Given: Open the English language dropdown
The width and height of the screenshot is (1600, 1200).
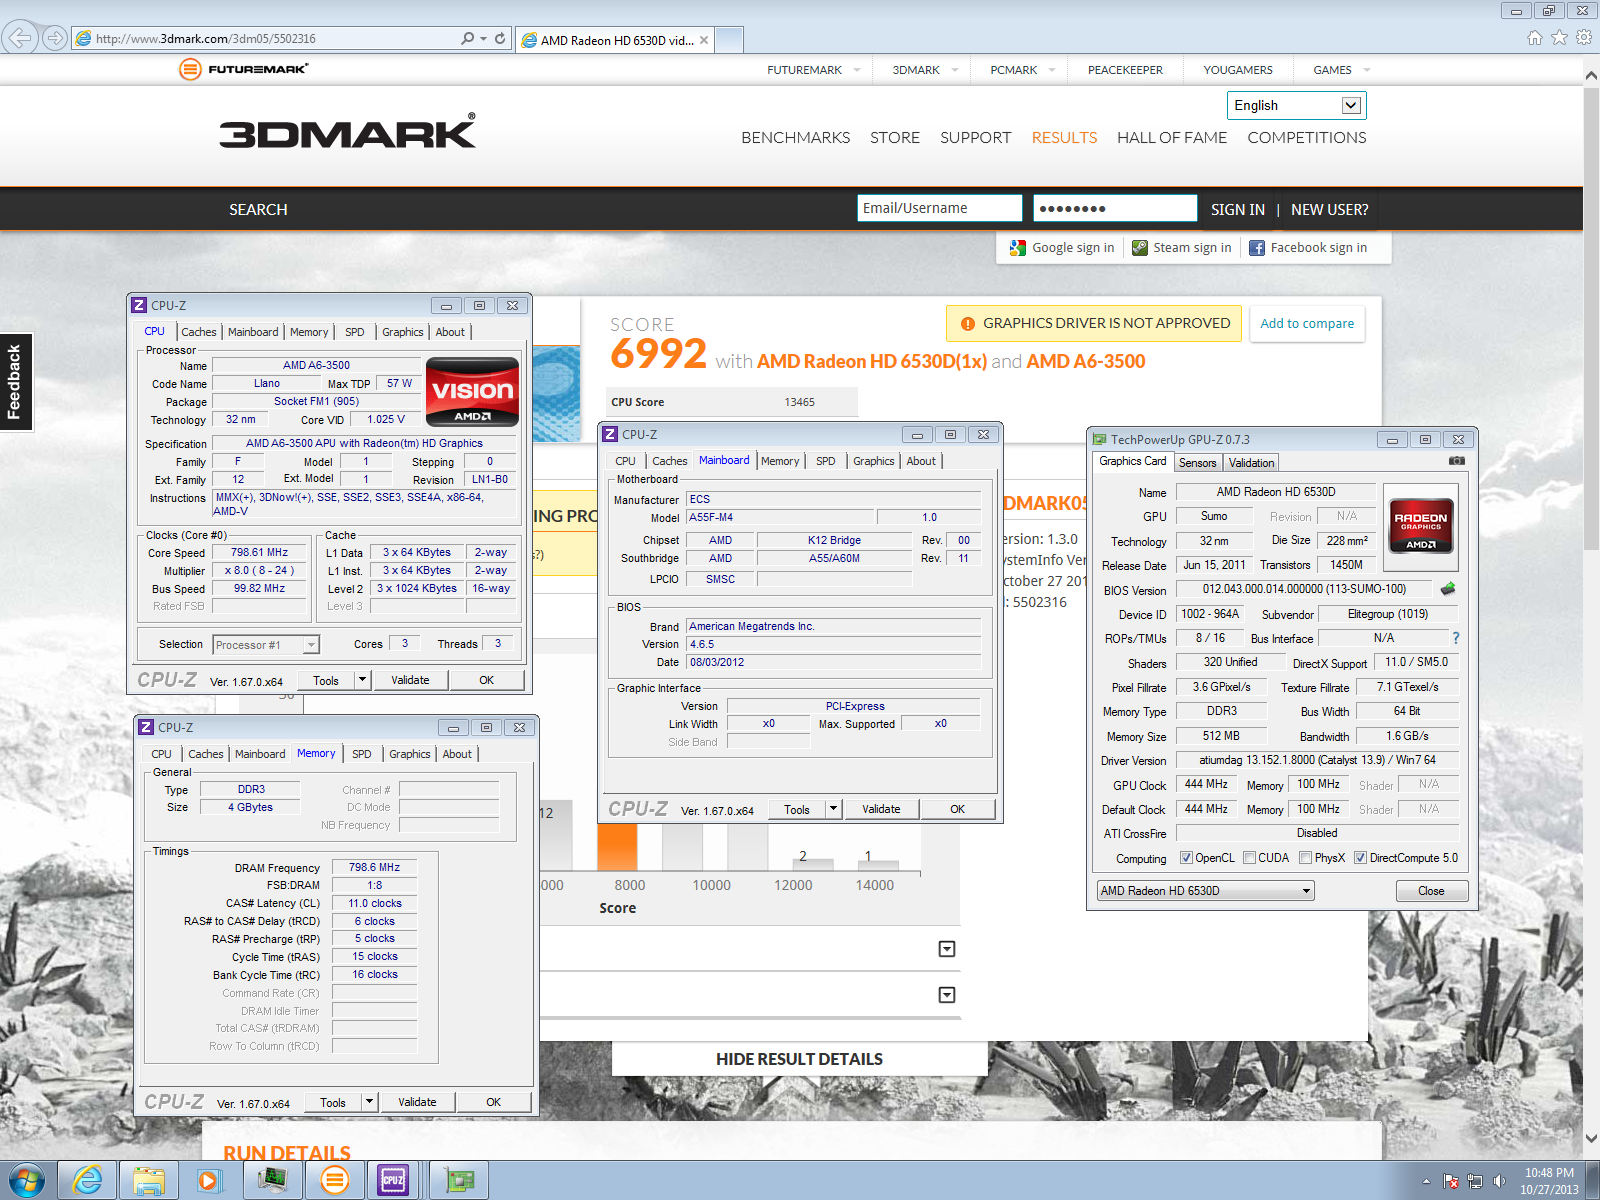Looking at the screenshot, I should (1296, 105).
